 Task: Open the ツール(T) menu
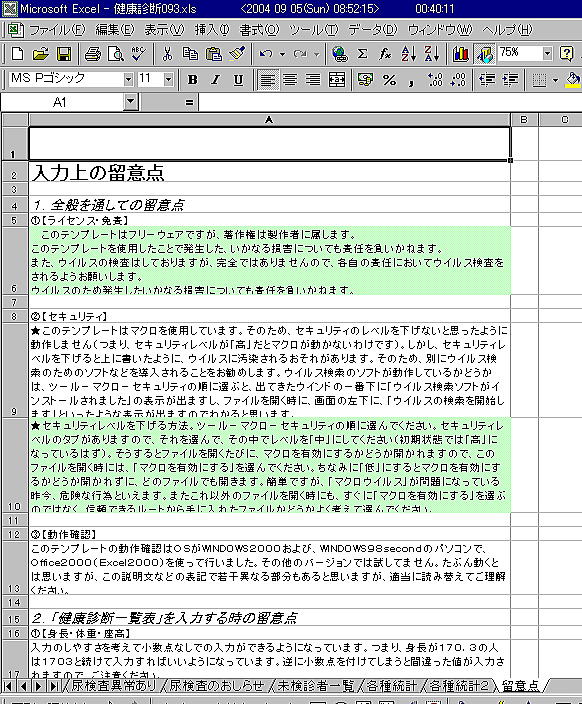(x=313, y=30)
